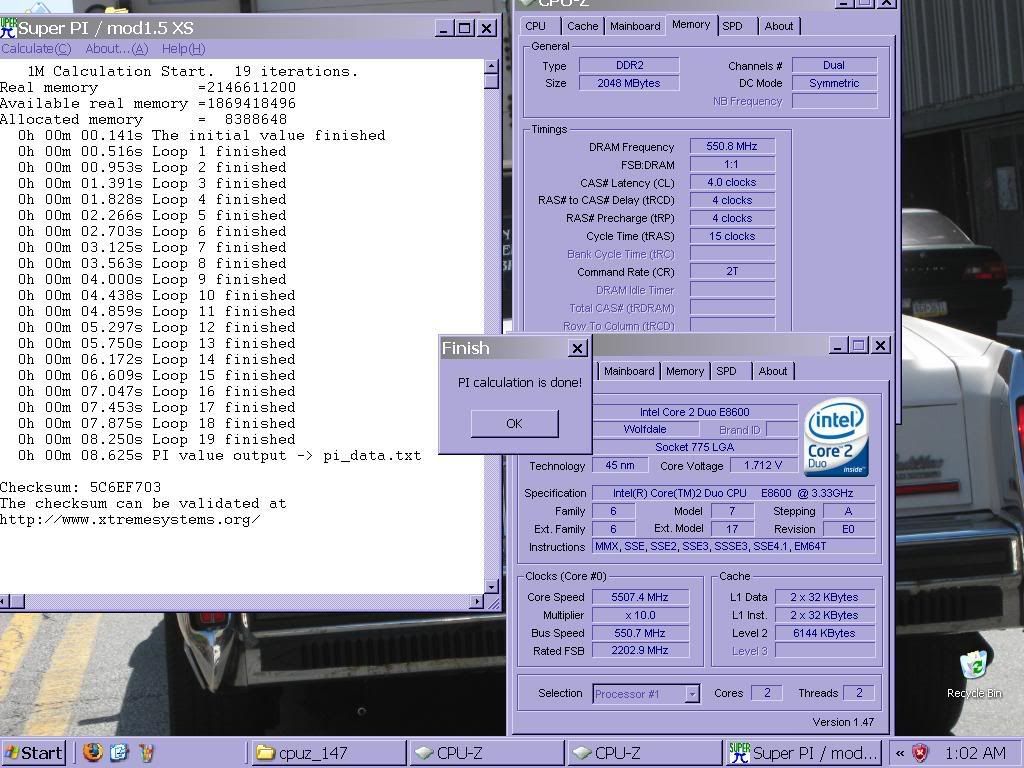
Task: Close the Finish dialog with X button
Action: (x=577, y=348)
